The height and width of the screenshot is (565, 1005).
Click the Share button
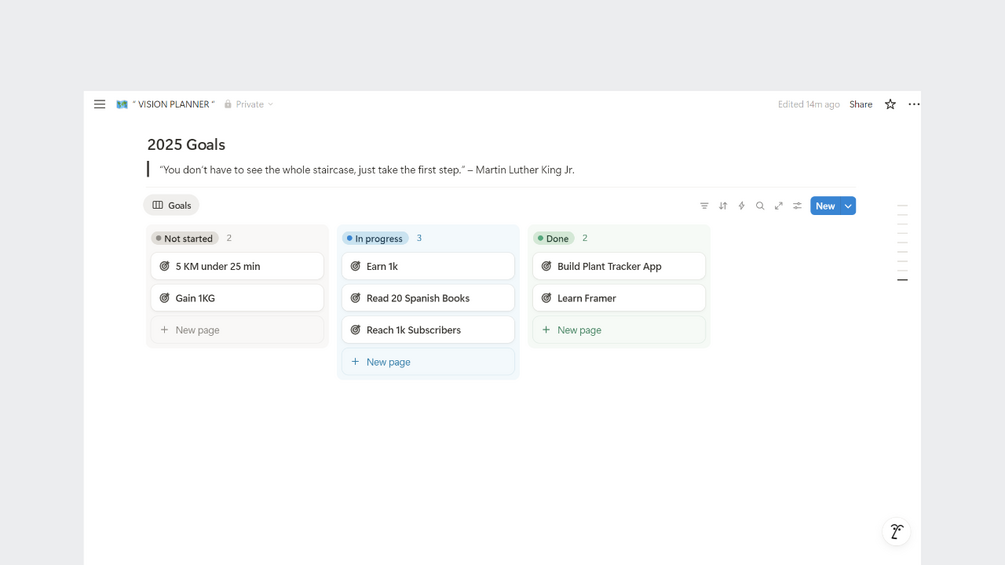coord(861,104)
